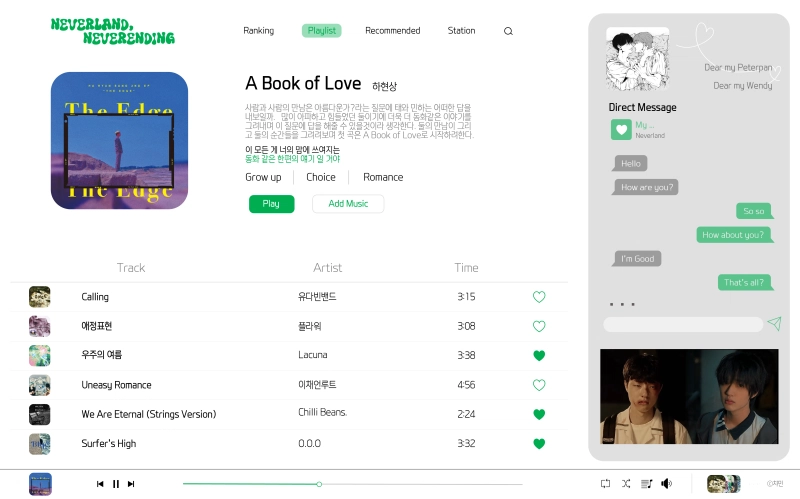Focus the direct message text input

683,325
